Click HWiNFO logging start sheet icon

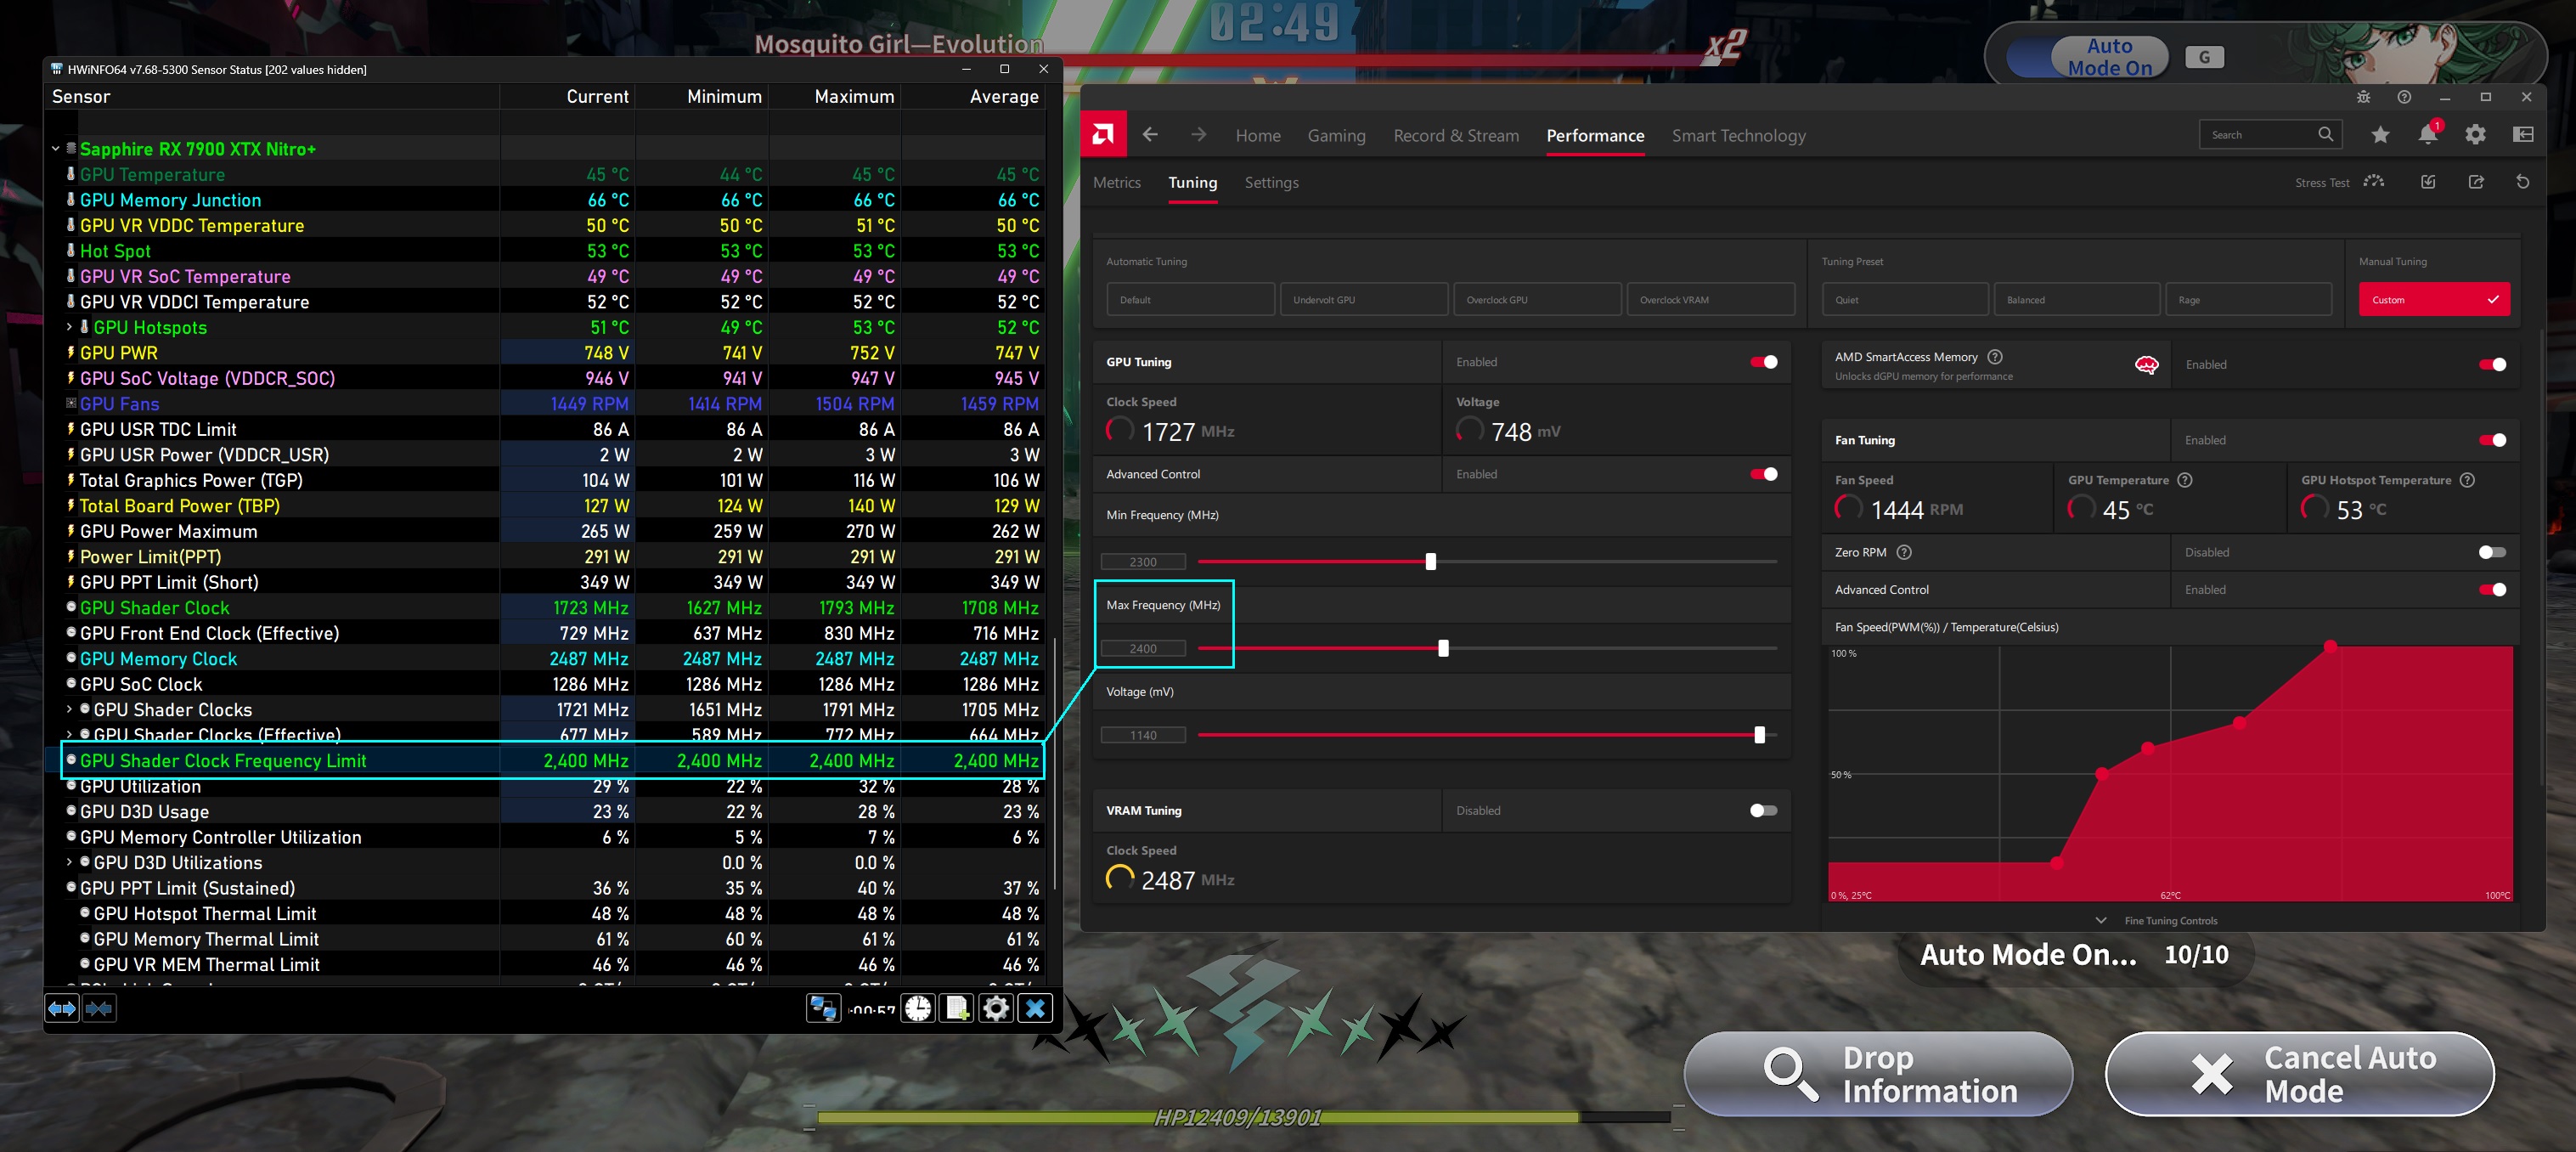point(957,1008)
